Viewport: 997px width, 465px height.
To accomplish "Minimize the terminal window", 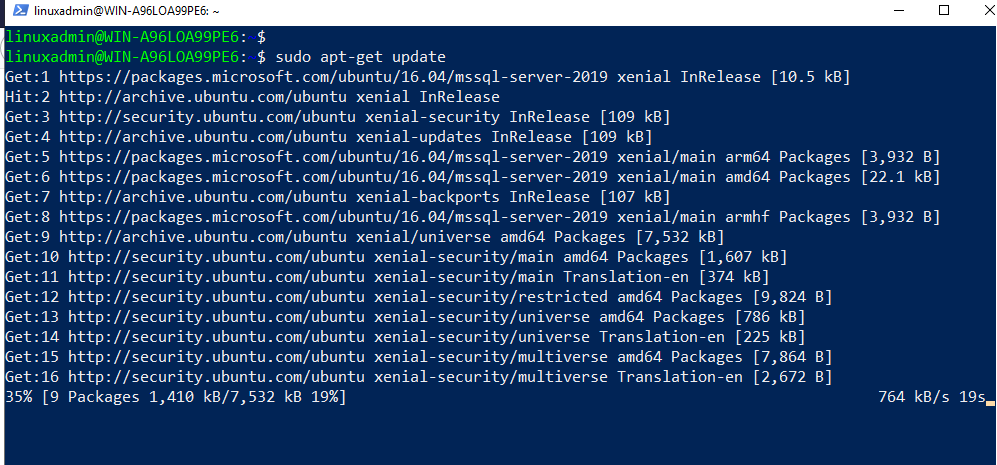I will tap(897, 10).
